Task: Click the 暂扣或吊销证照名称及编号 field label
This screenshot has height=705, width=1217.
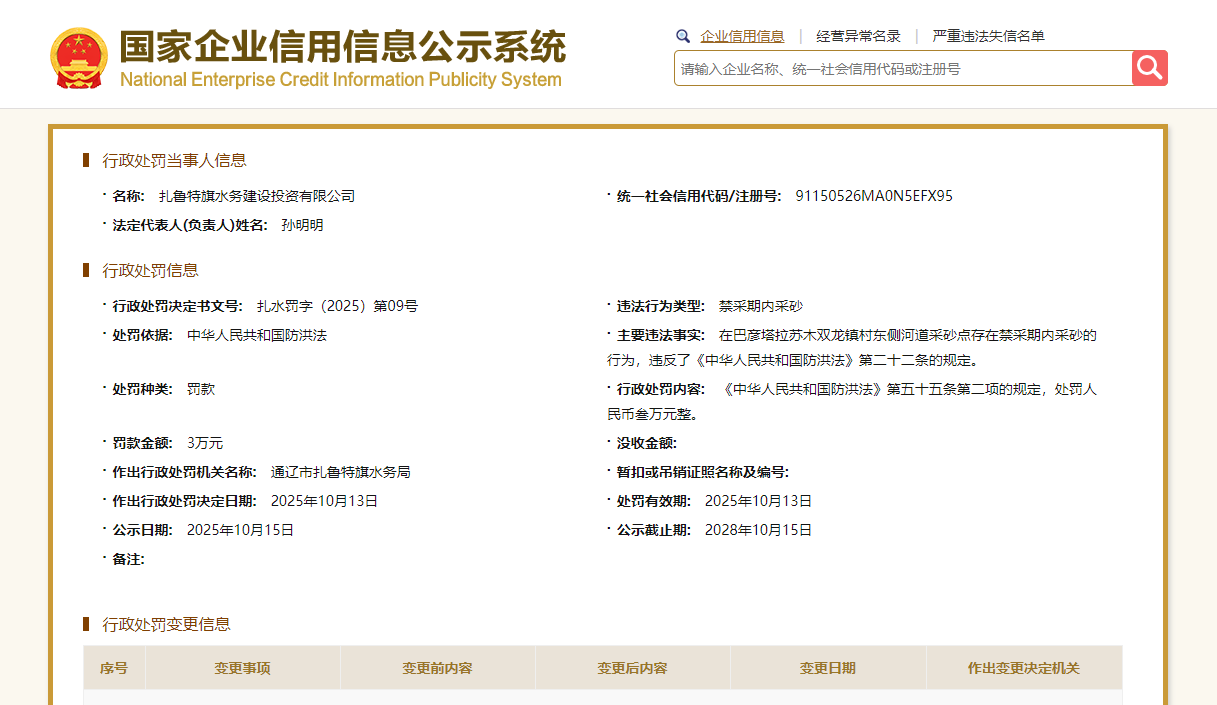Action: point(702,472)
